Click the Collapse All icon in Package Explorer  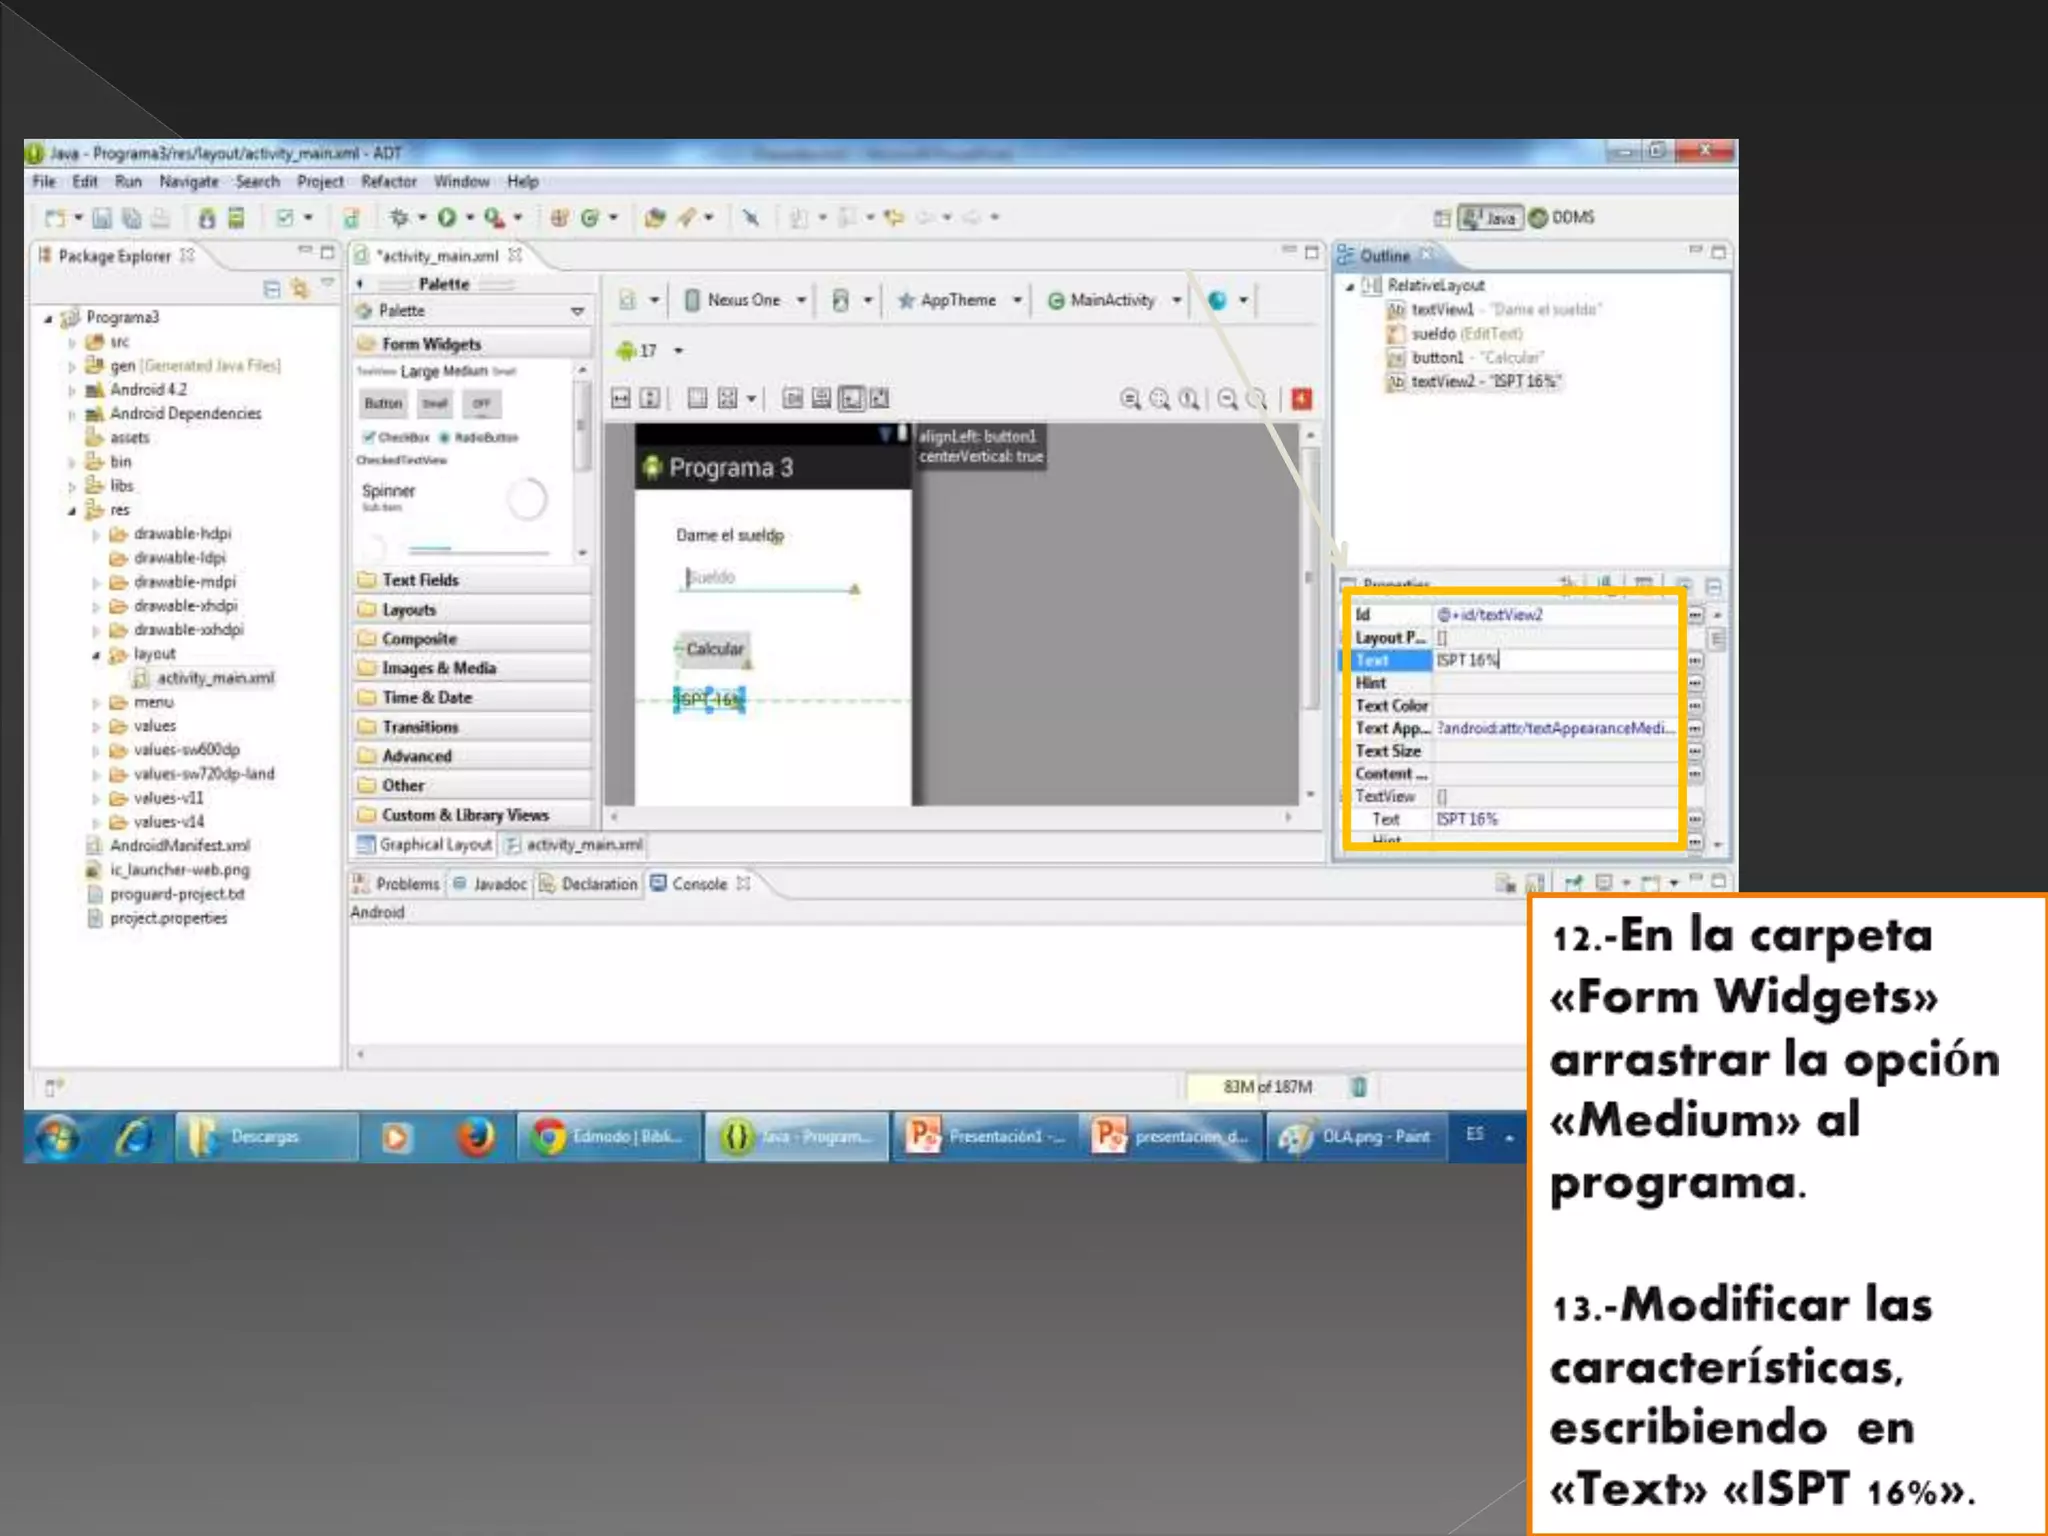[x=271, y=288]
